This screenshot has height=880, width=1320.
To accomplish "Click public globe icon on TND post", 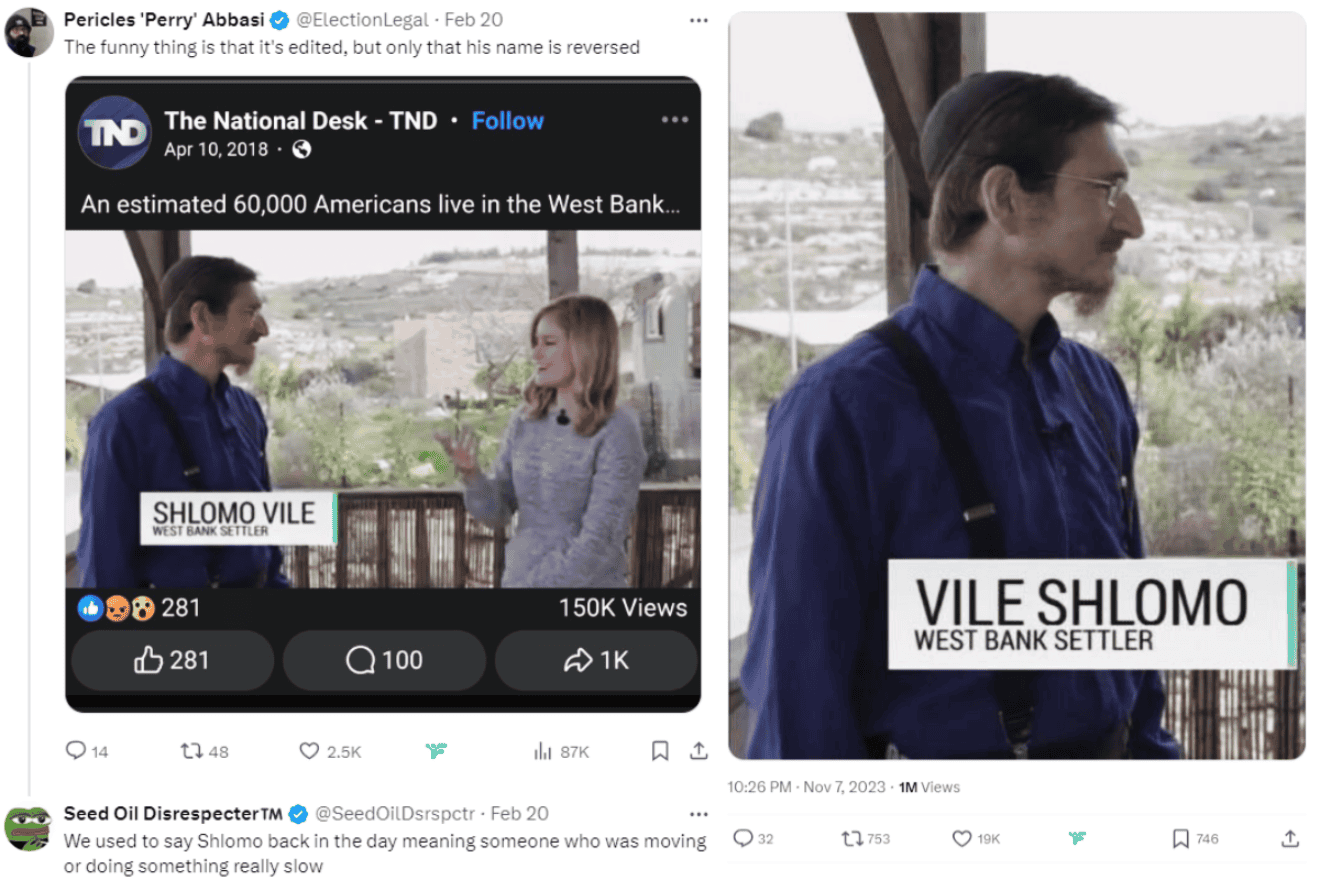I will click(301, 150).
